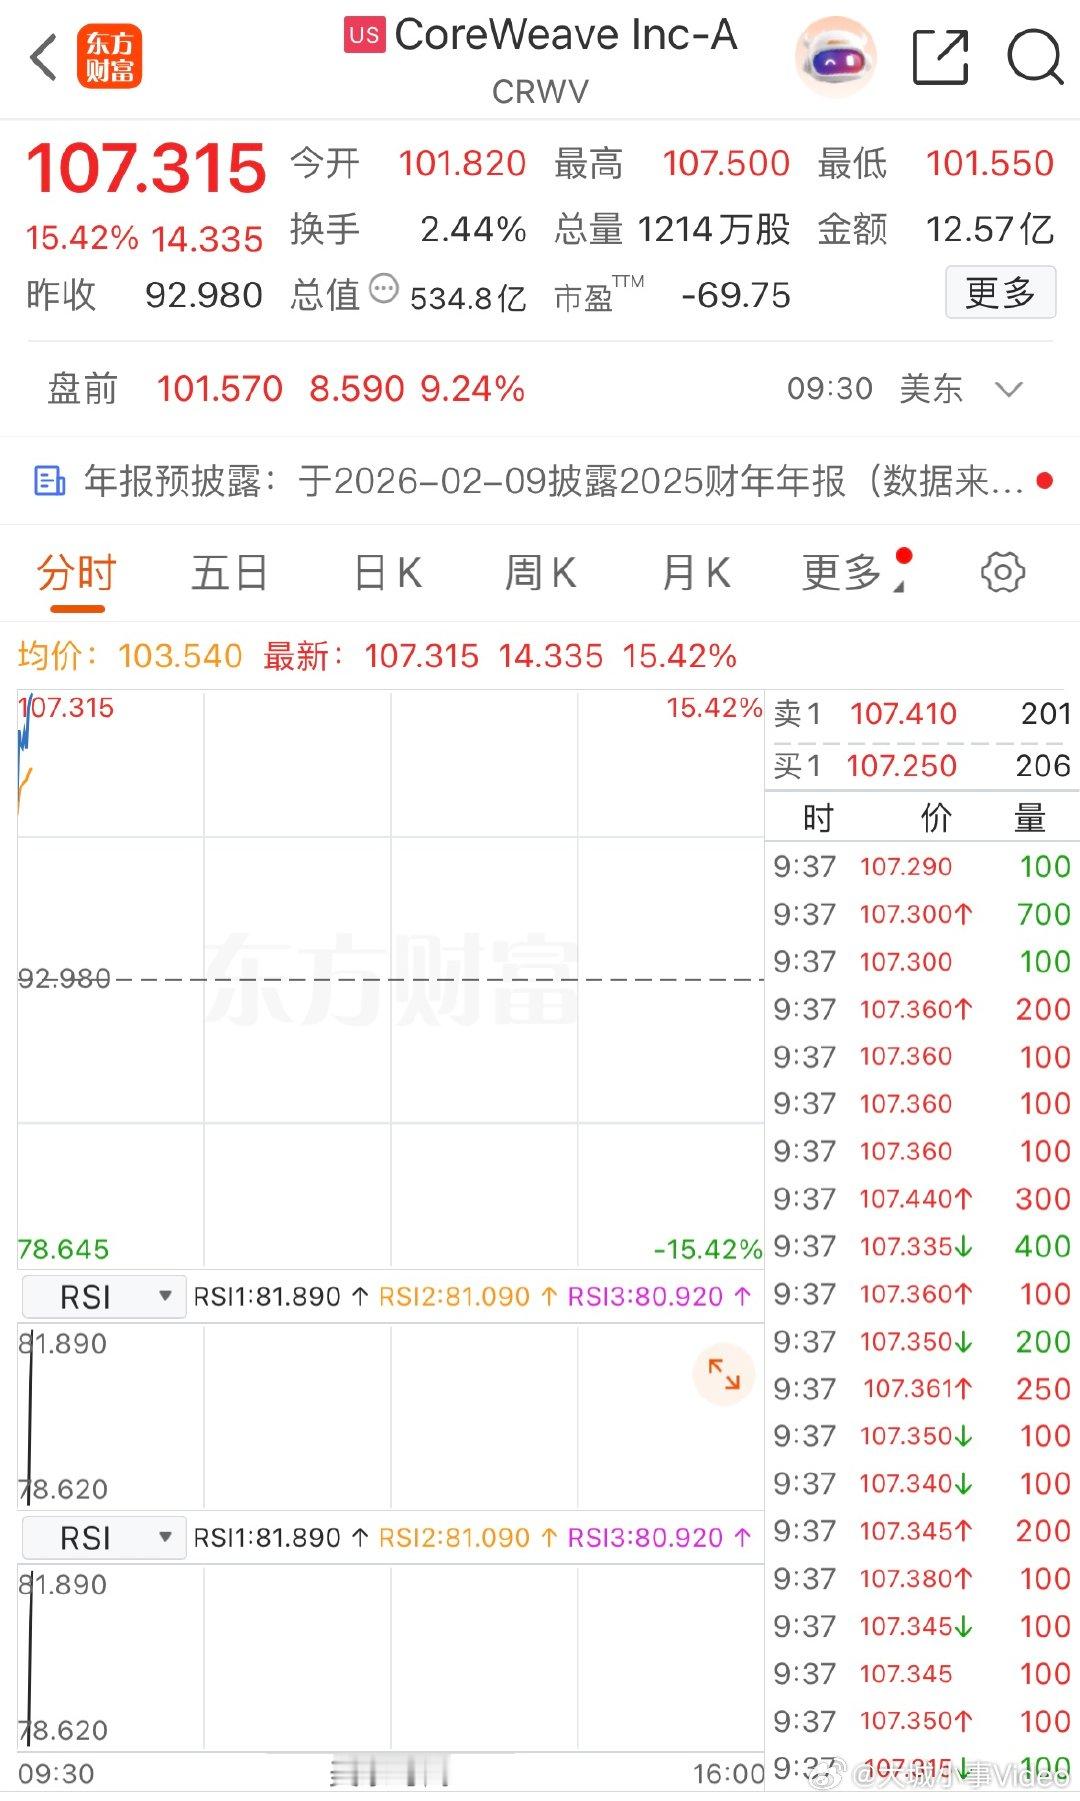Tap the trade row 107.440↑ 300
The width and height of the screenshot is (1080, 1801).
[922, 1199]
